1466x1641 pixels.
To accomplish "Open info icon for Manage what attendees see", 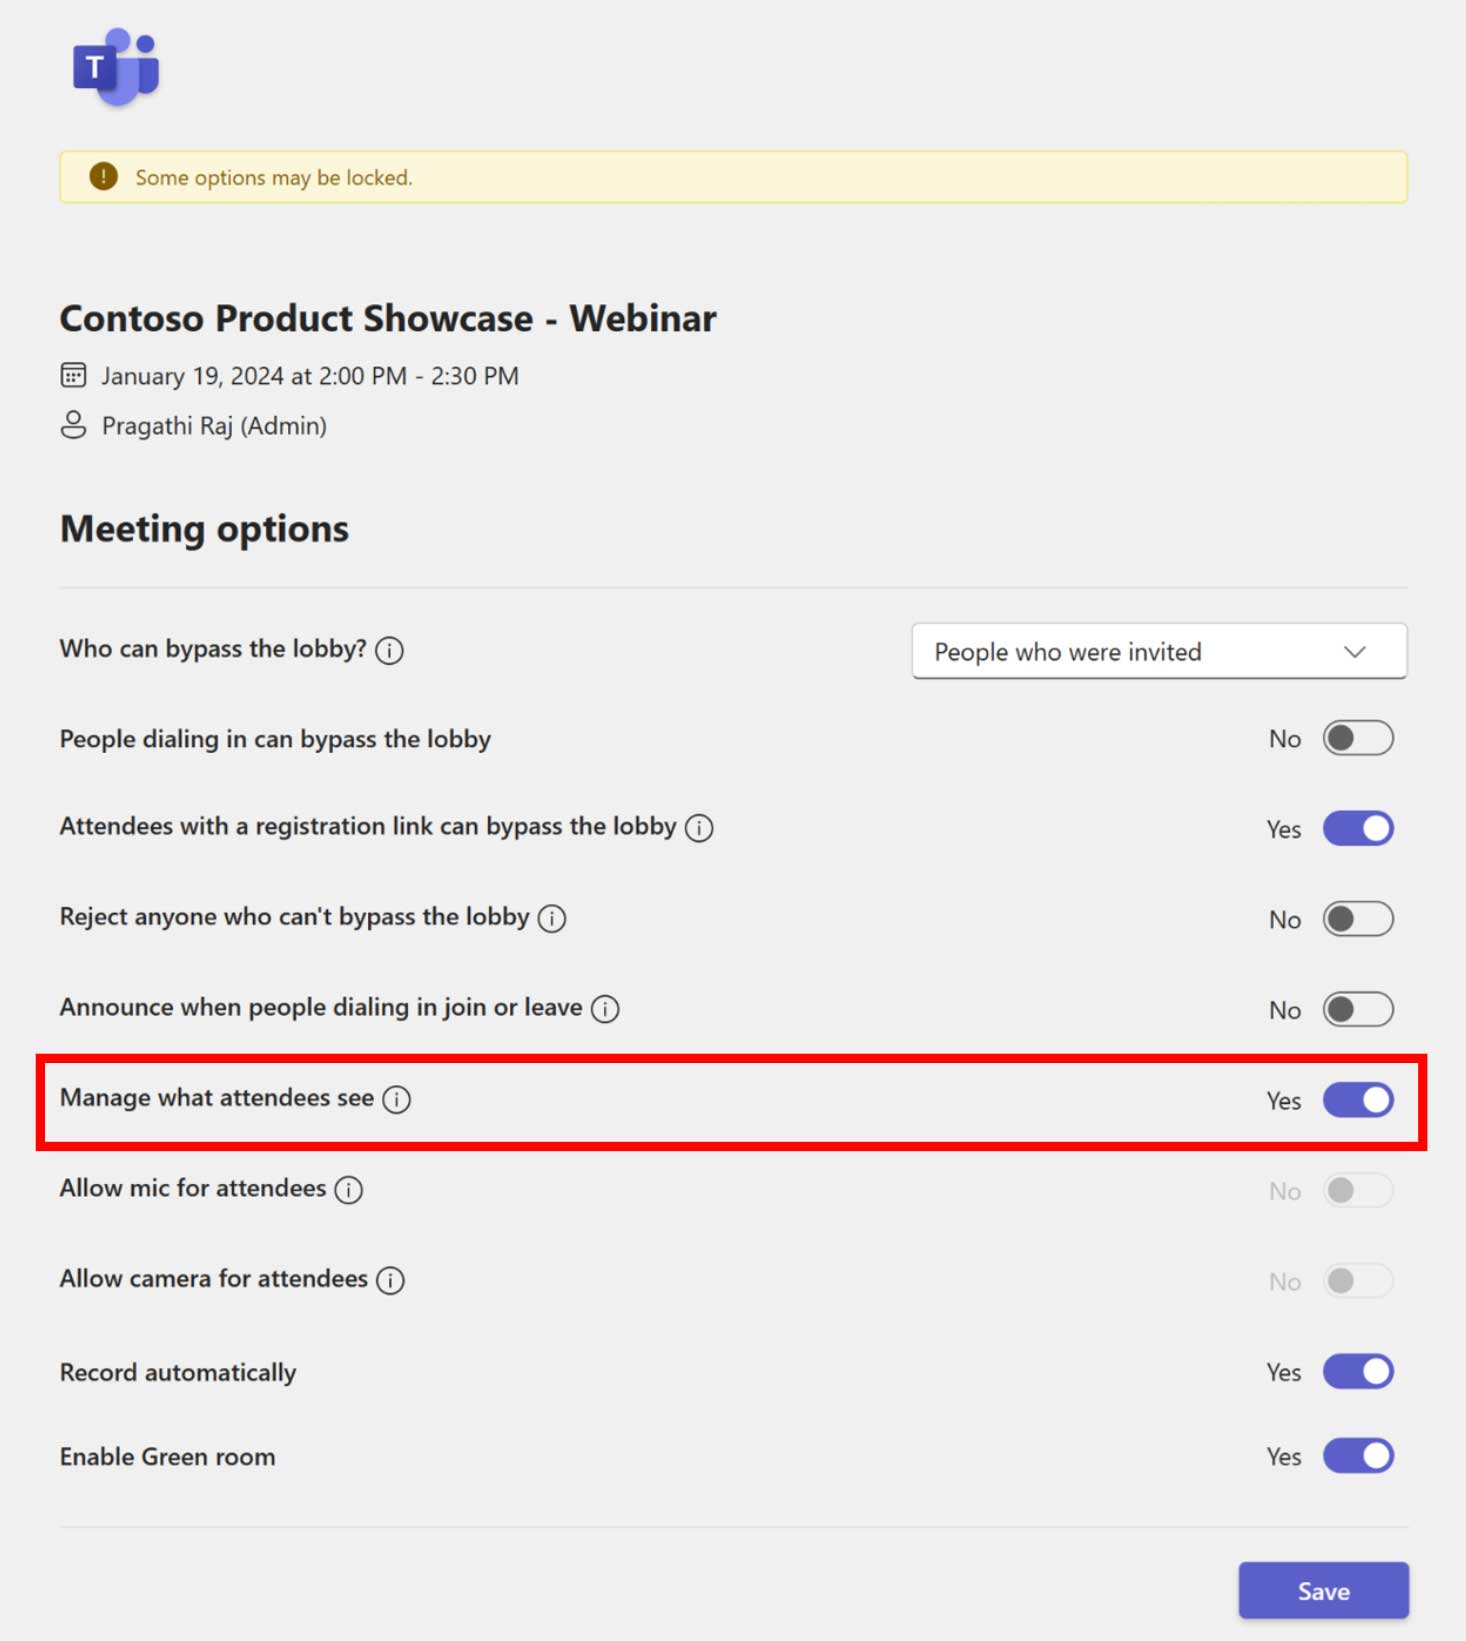I will click(x=397, y=1100).
